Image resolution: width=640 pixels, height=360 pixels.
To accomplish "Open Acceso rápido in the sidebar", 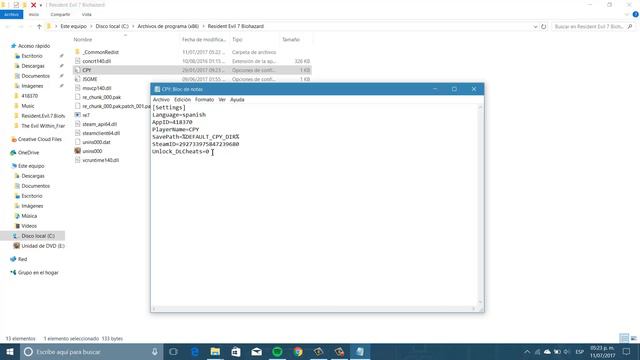I will pyautogui.click(x=34, y=46).
